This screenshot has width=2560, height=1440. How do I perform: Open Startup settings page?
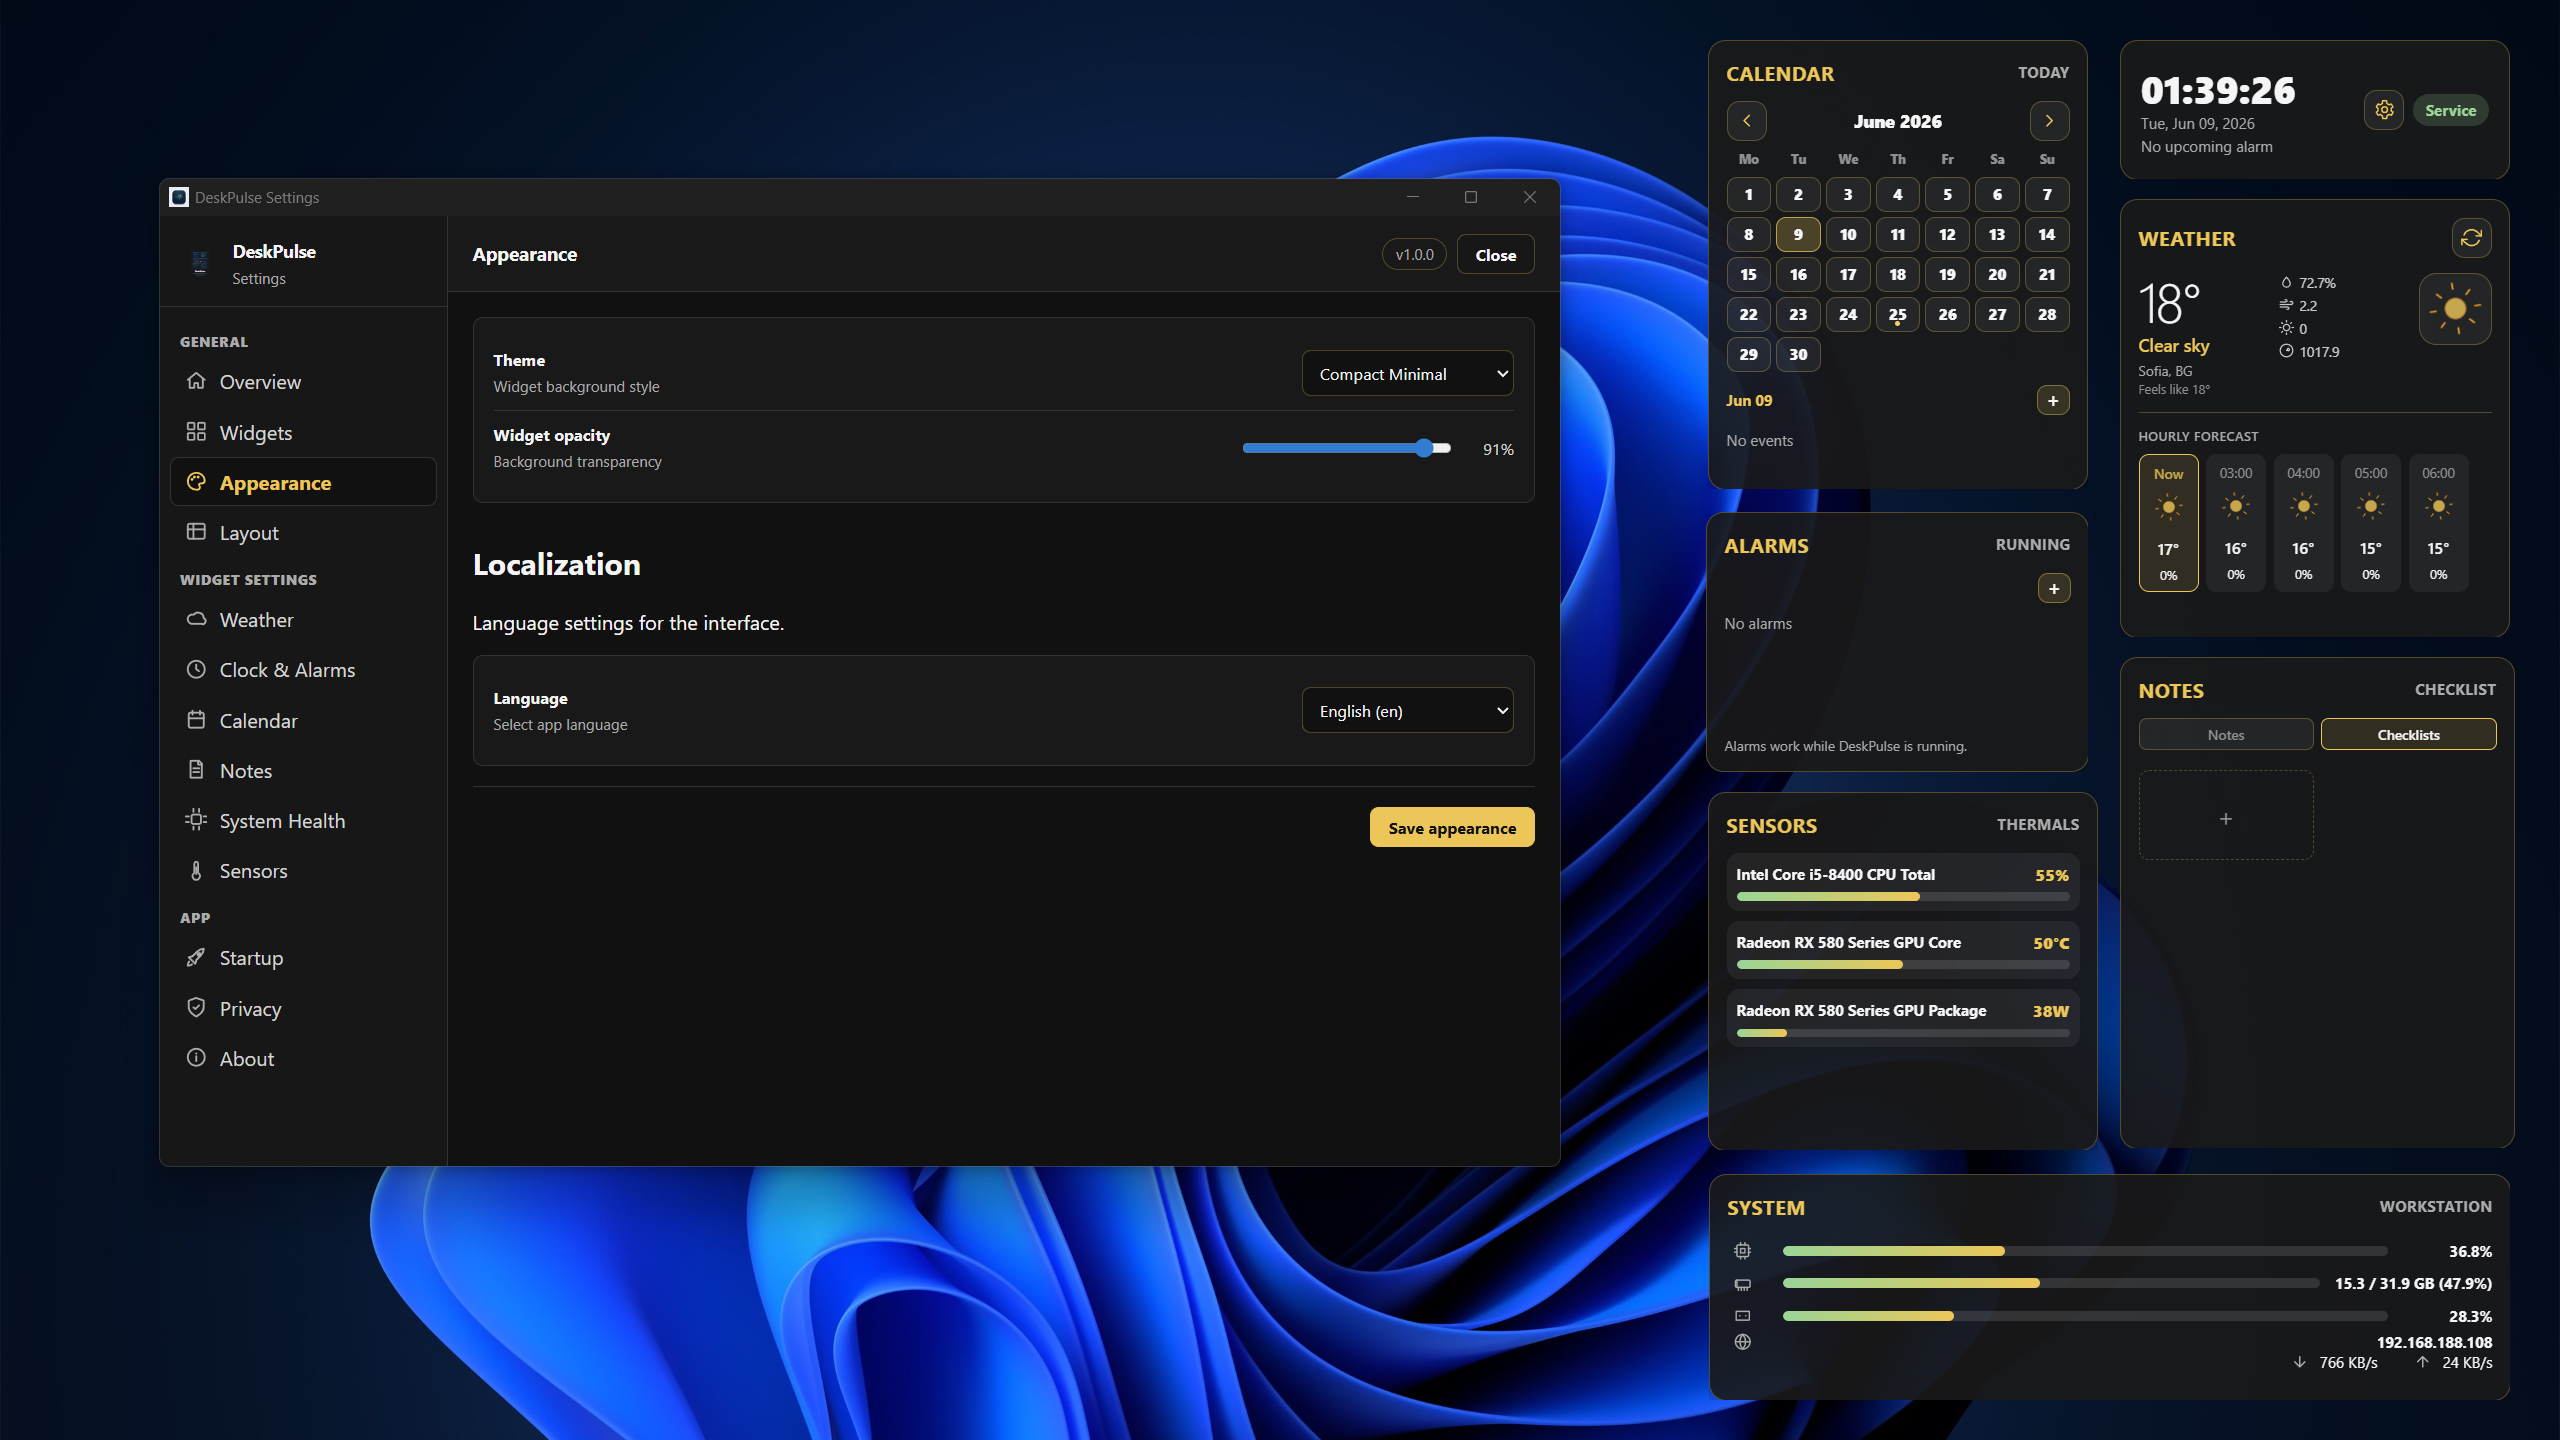[x=303, y=958]
